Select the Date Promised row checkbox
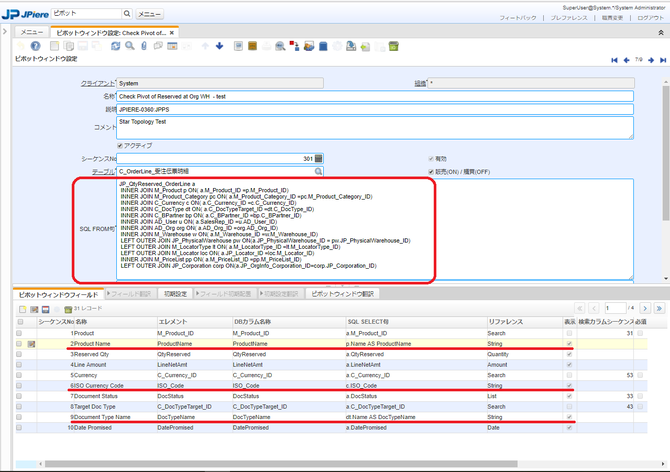 point(19,428)
